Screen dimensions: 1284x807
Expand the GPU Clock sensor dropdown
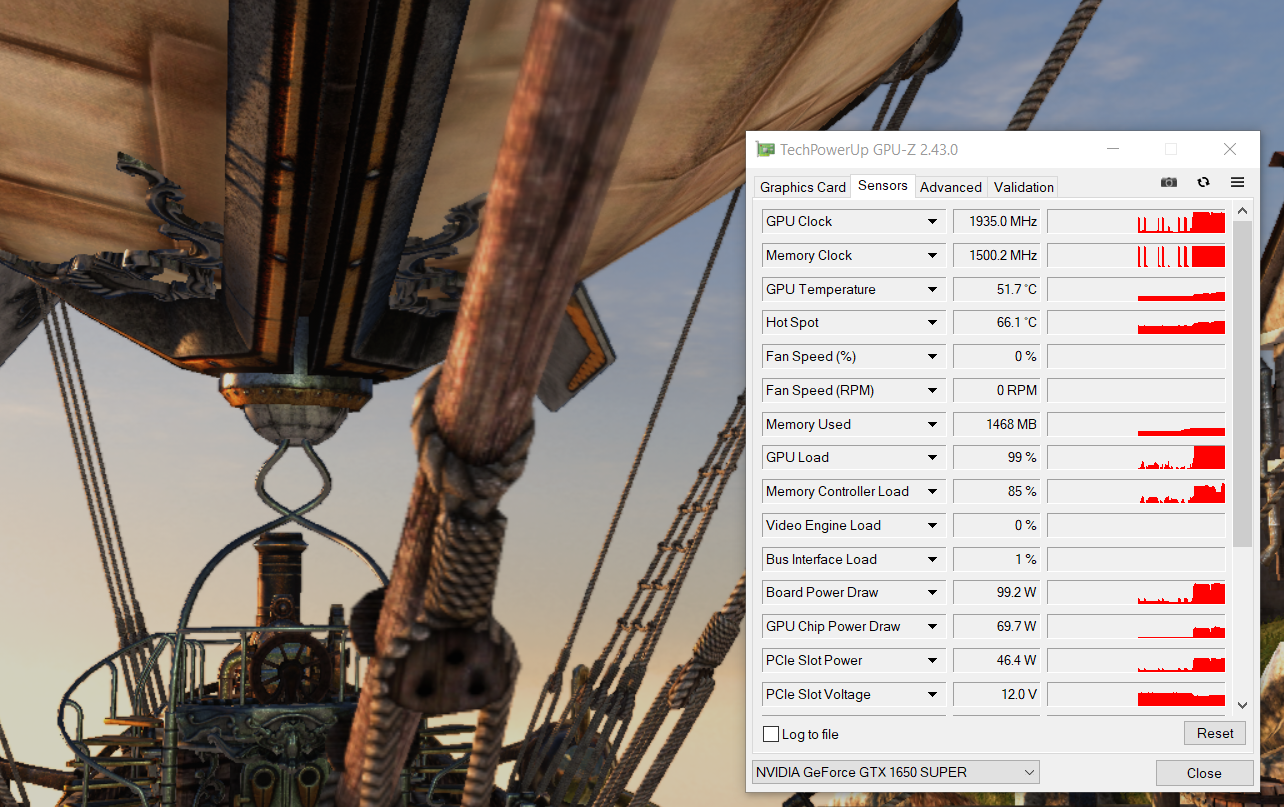click(x=932, y=221)
